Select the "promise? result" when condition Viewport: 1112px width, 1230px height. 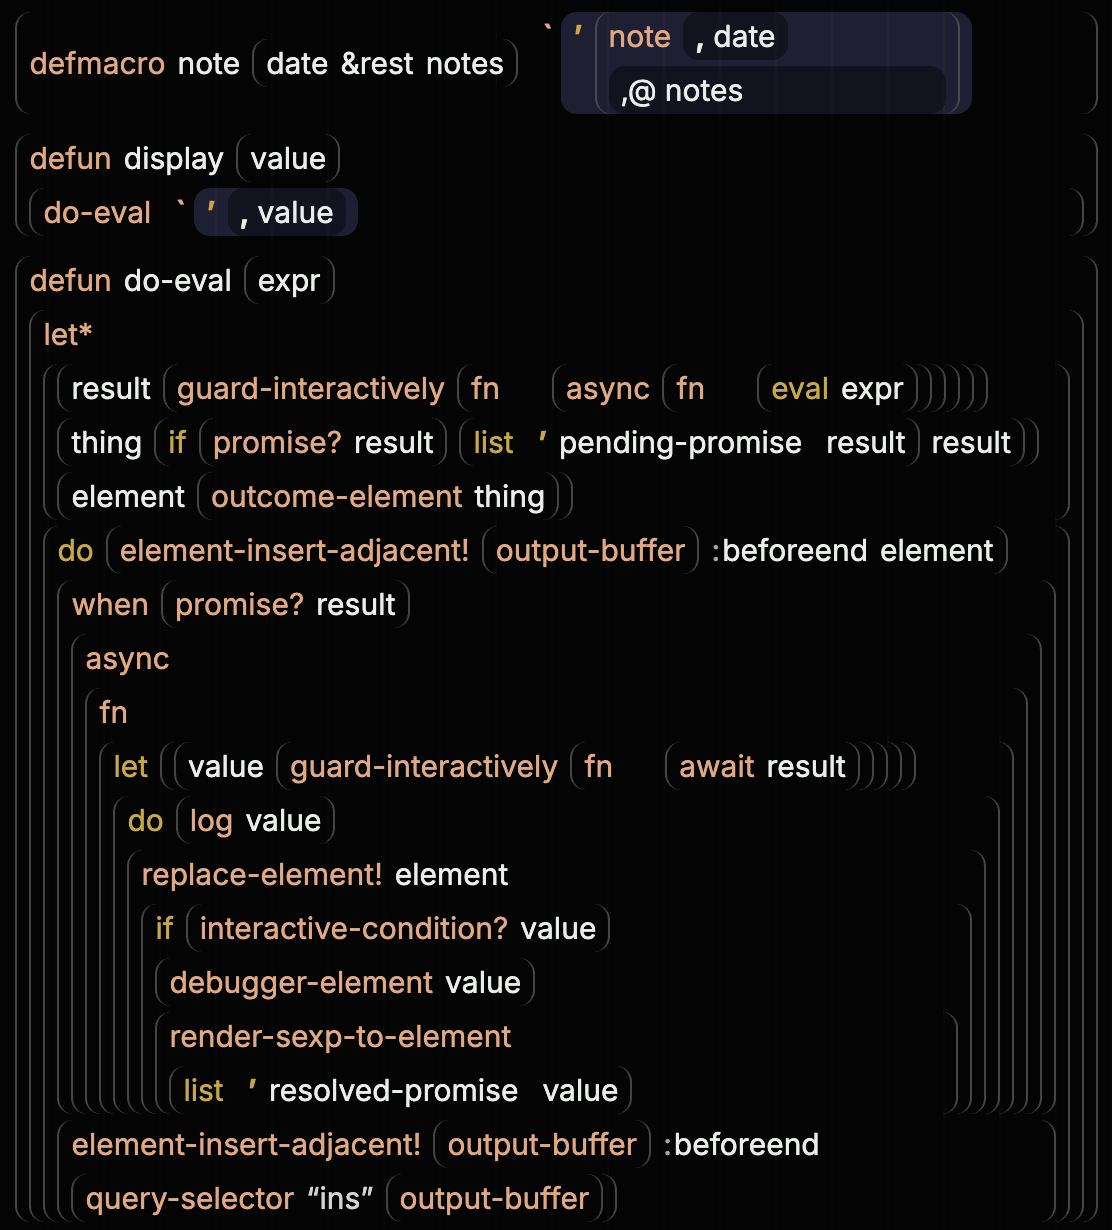286,605
